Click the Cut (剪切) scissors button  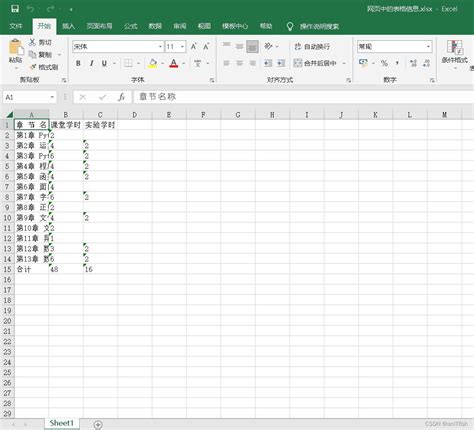[x=40, y=42]
